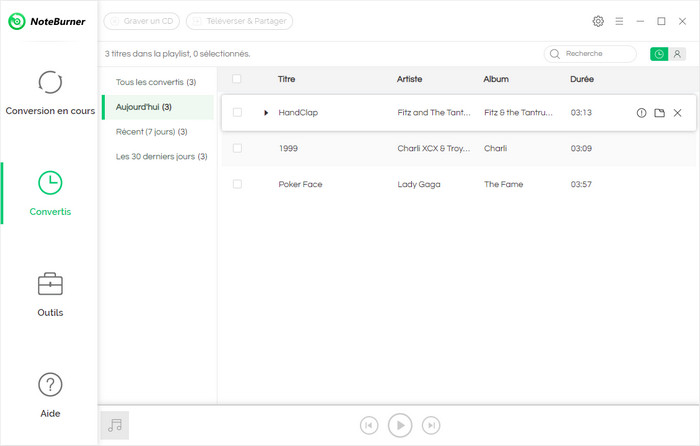
Task: Check the HandClap row checkbox
Action: (237, 113)
